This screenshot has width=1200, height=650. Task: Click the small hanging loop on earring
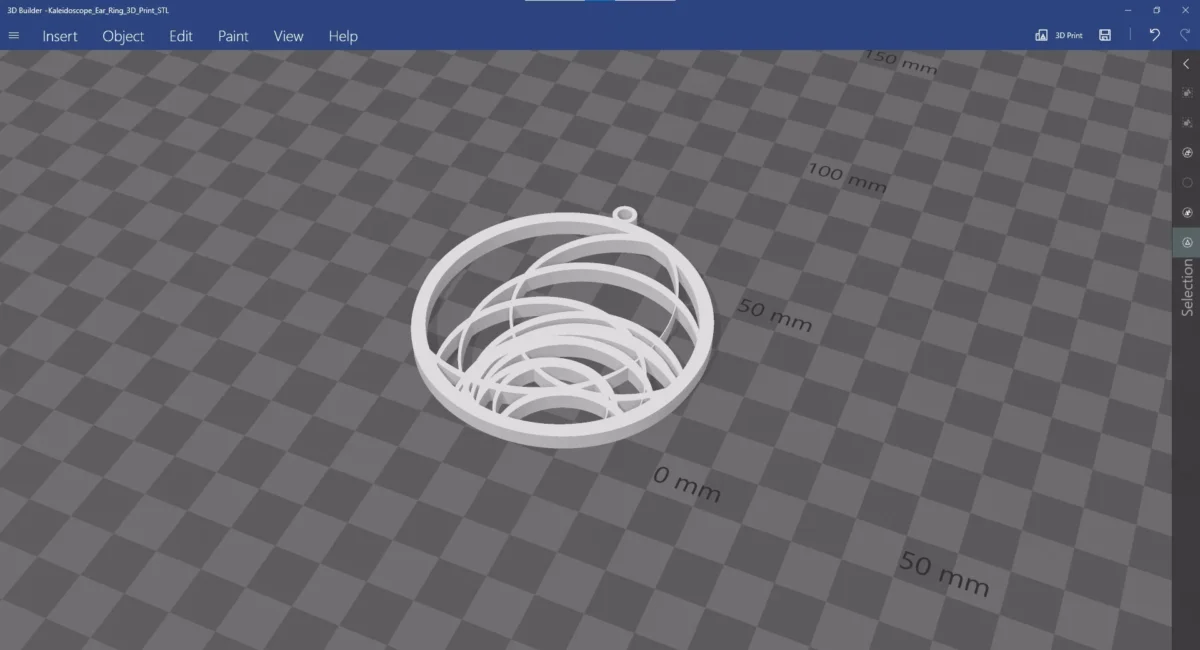(x=625, y=214)
